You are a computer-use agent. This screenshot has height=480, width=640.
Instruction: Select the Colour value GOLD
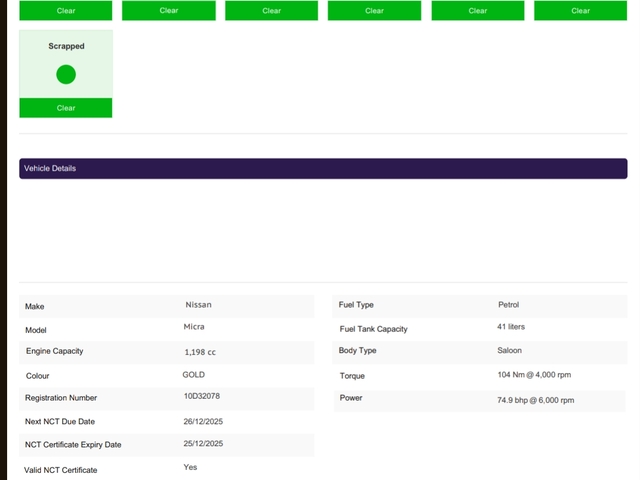[193, 375]
